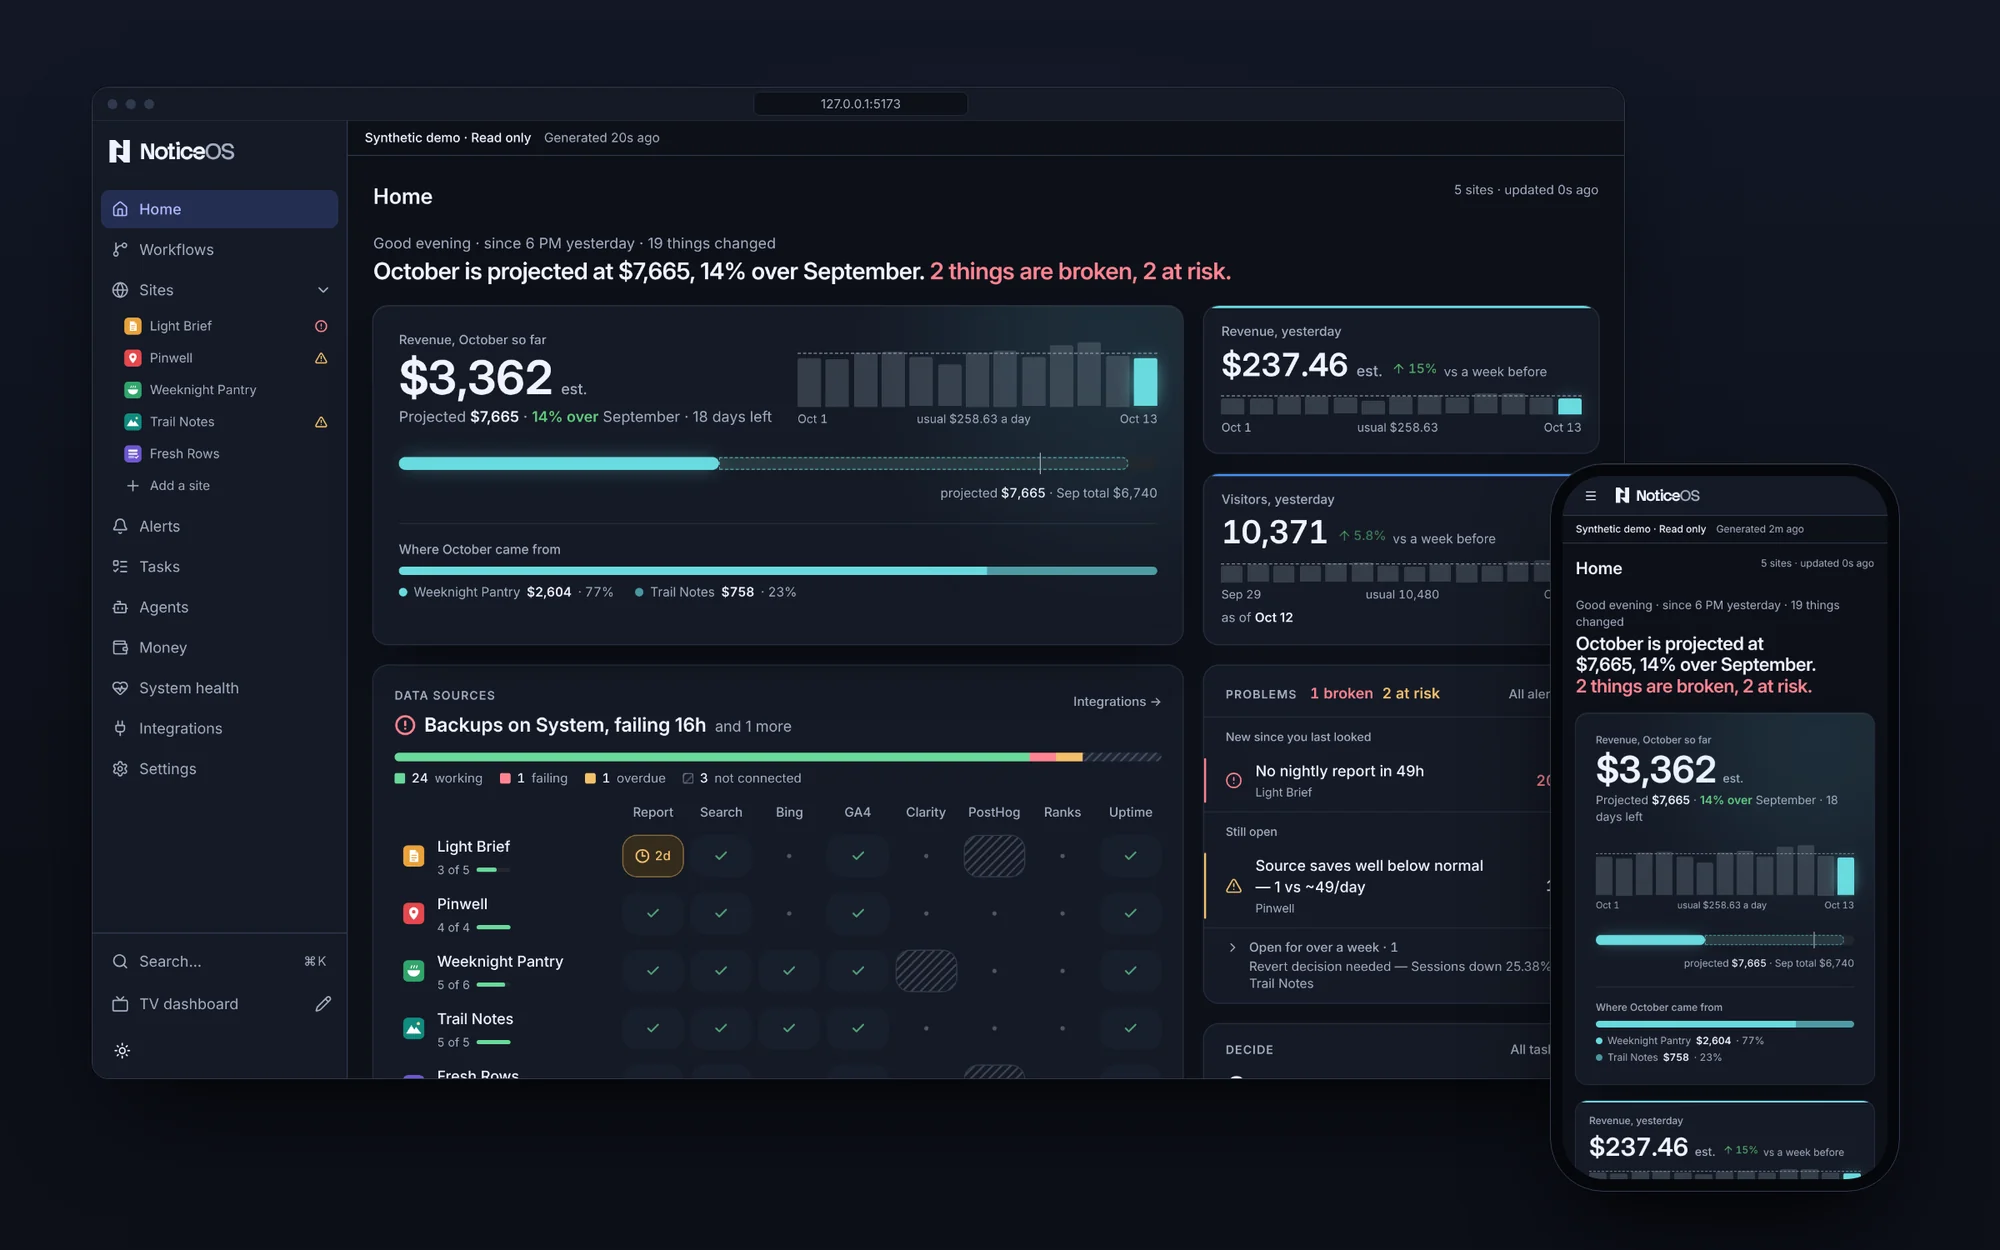Click highlighted Oct 13 revenue bar
The height and width of the screenshot is (1250, 2000).
click(x=1145, y=382)
